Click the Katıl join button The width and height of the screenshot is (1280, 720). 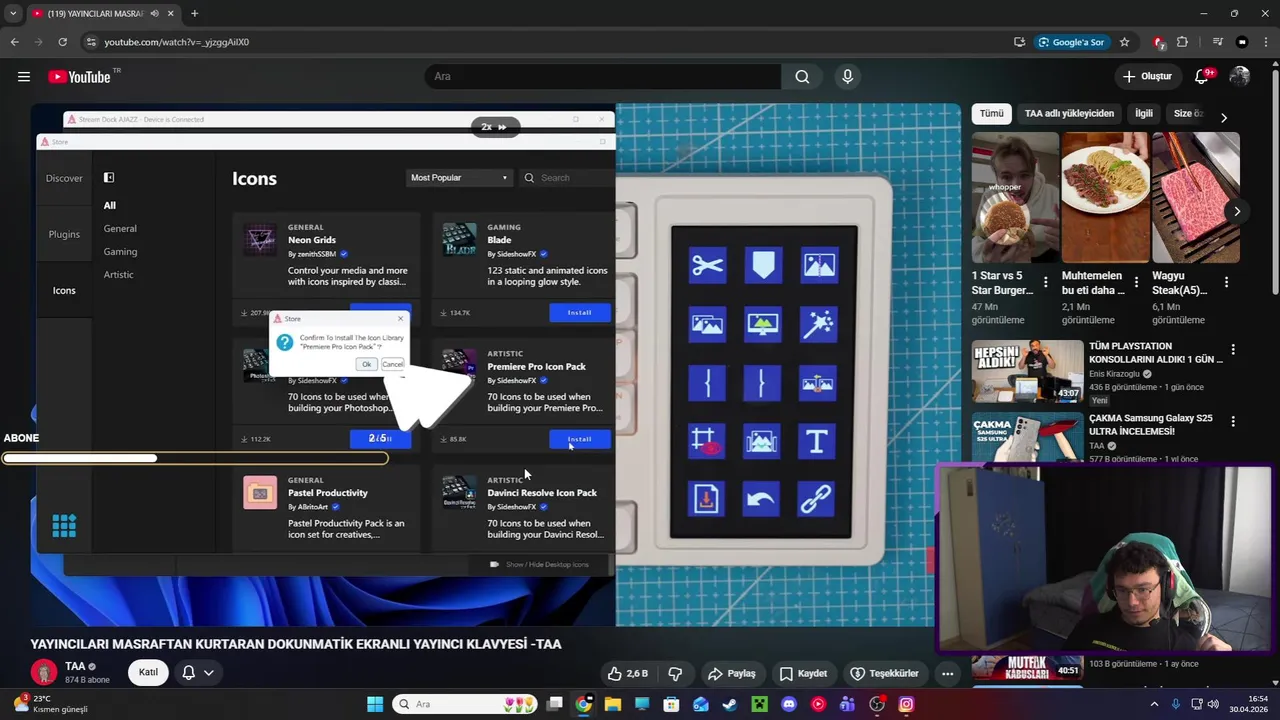click(x=148, y=672)
